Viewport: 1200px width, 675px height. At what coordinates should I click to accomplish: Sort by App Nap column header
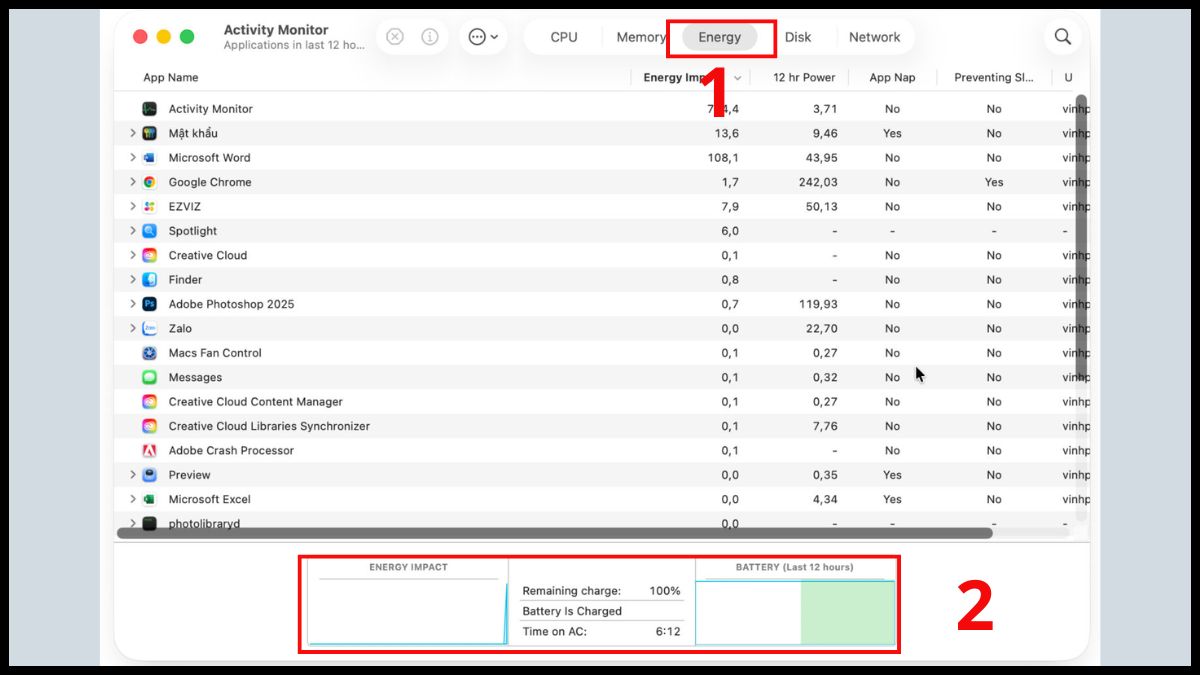(892, 77)
